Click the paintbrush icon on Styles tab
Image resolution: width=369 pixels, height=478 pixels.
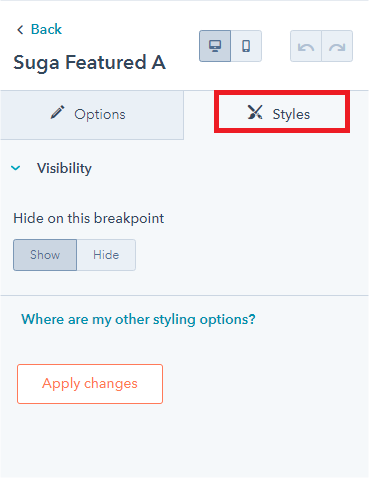click(x=255, y=112)
